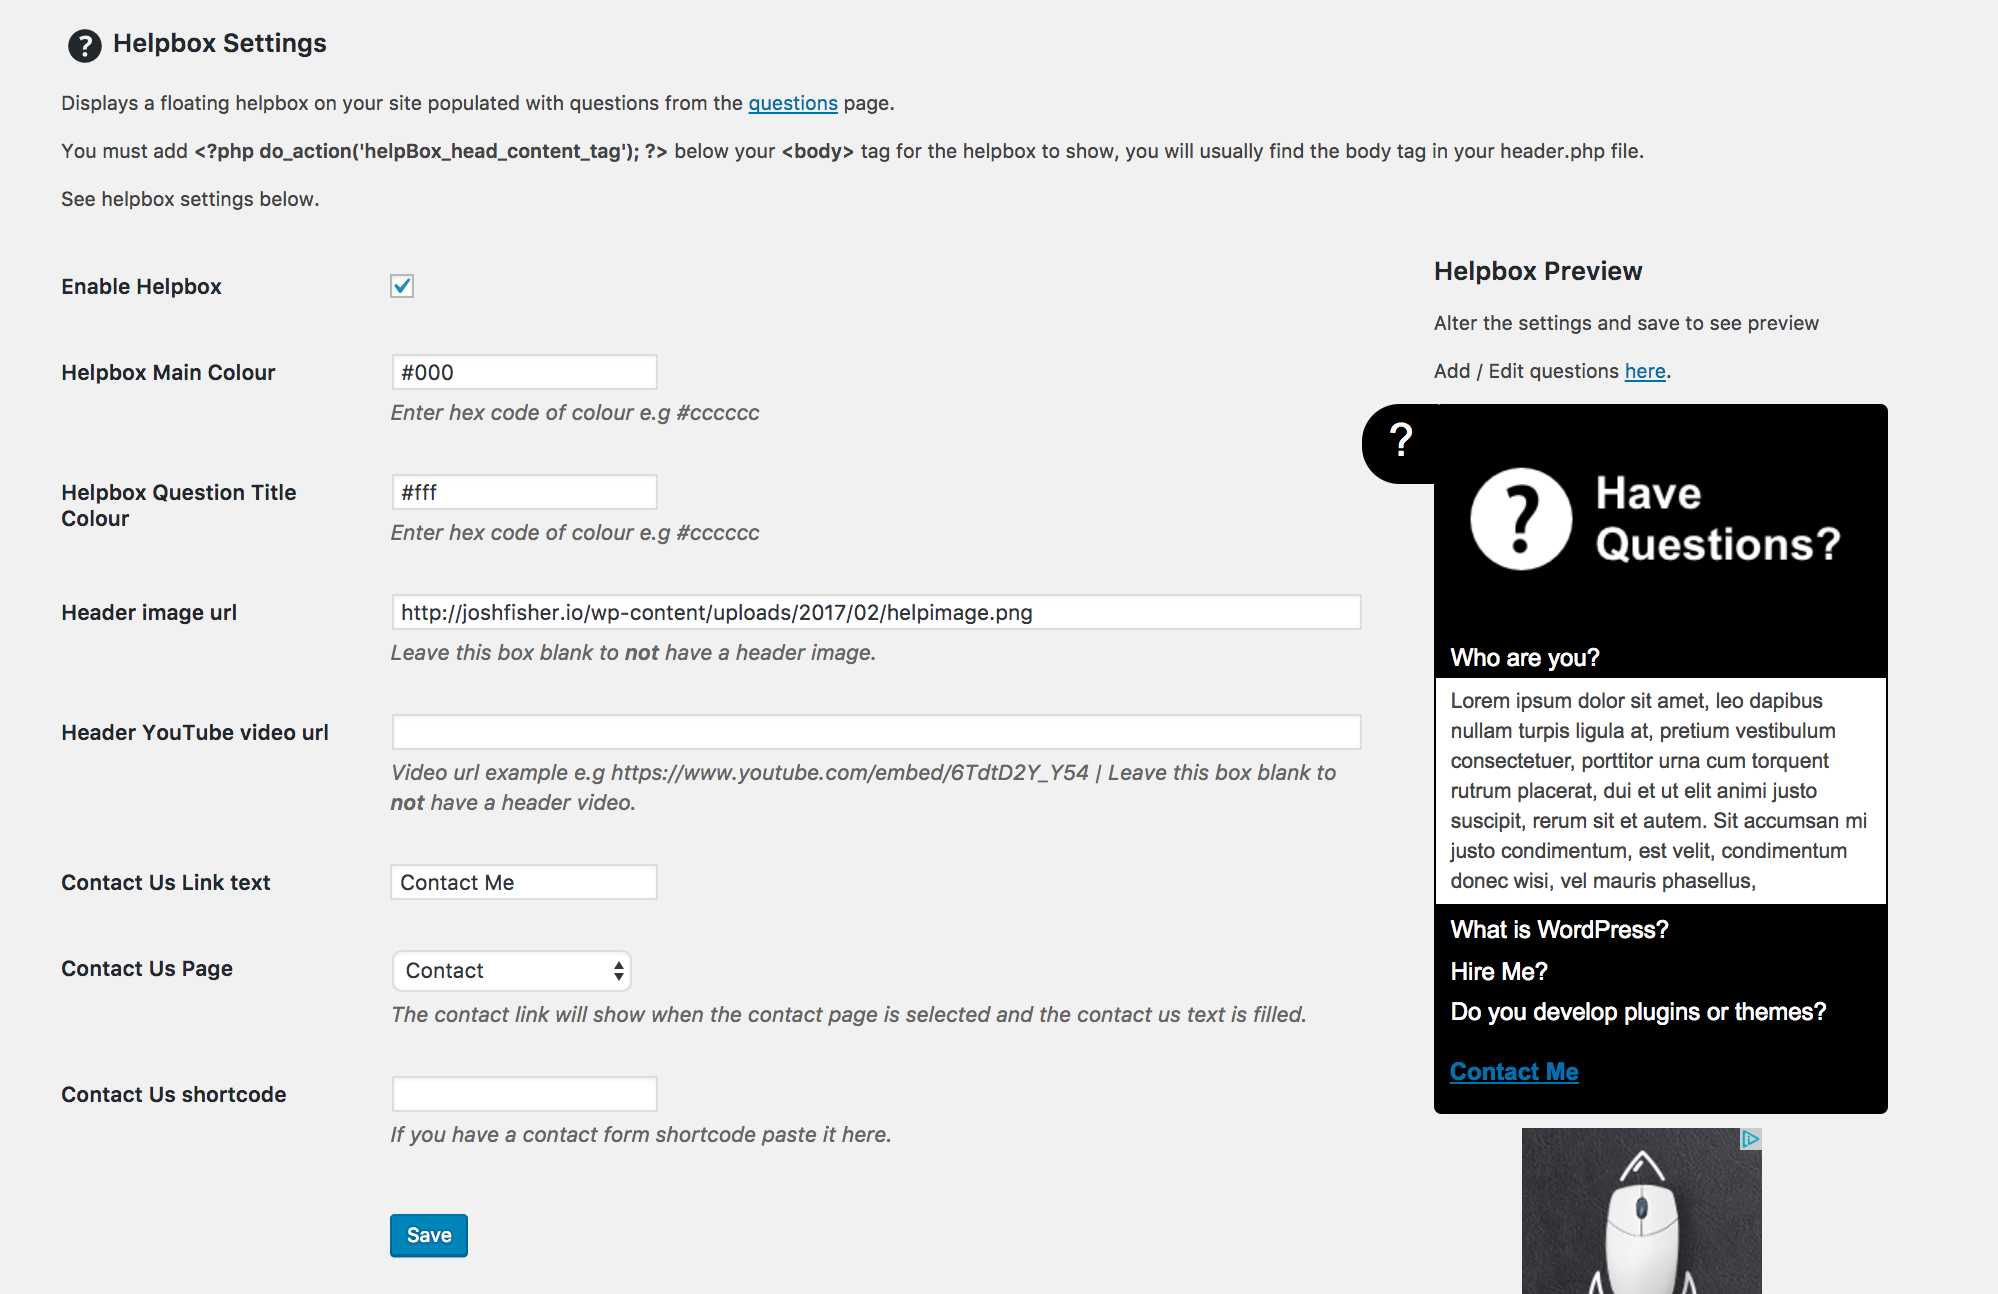
Task: Click the Contact Us Link text field
Action: (x=524, y=882)
